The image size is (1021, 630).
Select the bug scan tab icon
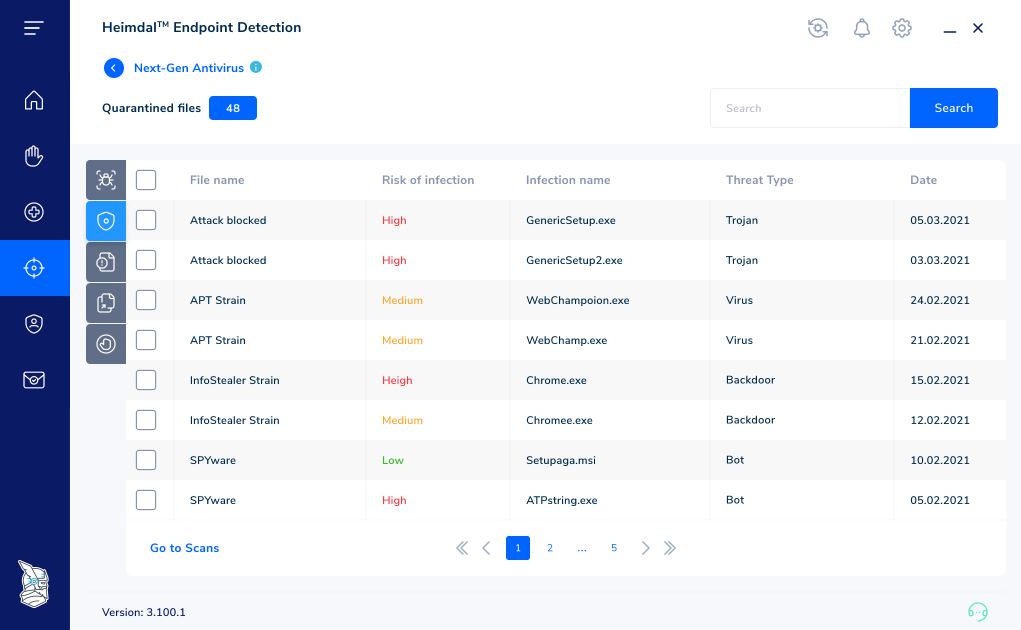click(x=106, y=180)
